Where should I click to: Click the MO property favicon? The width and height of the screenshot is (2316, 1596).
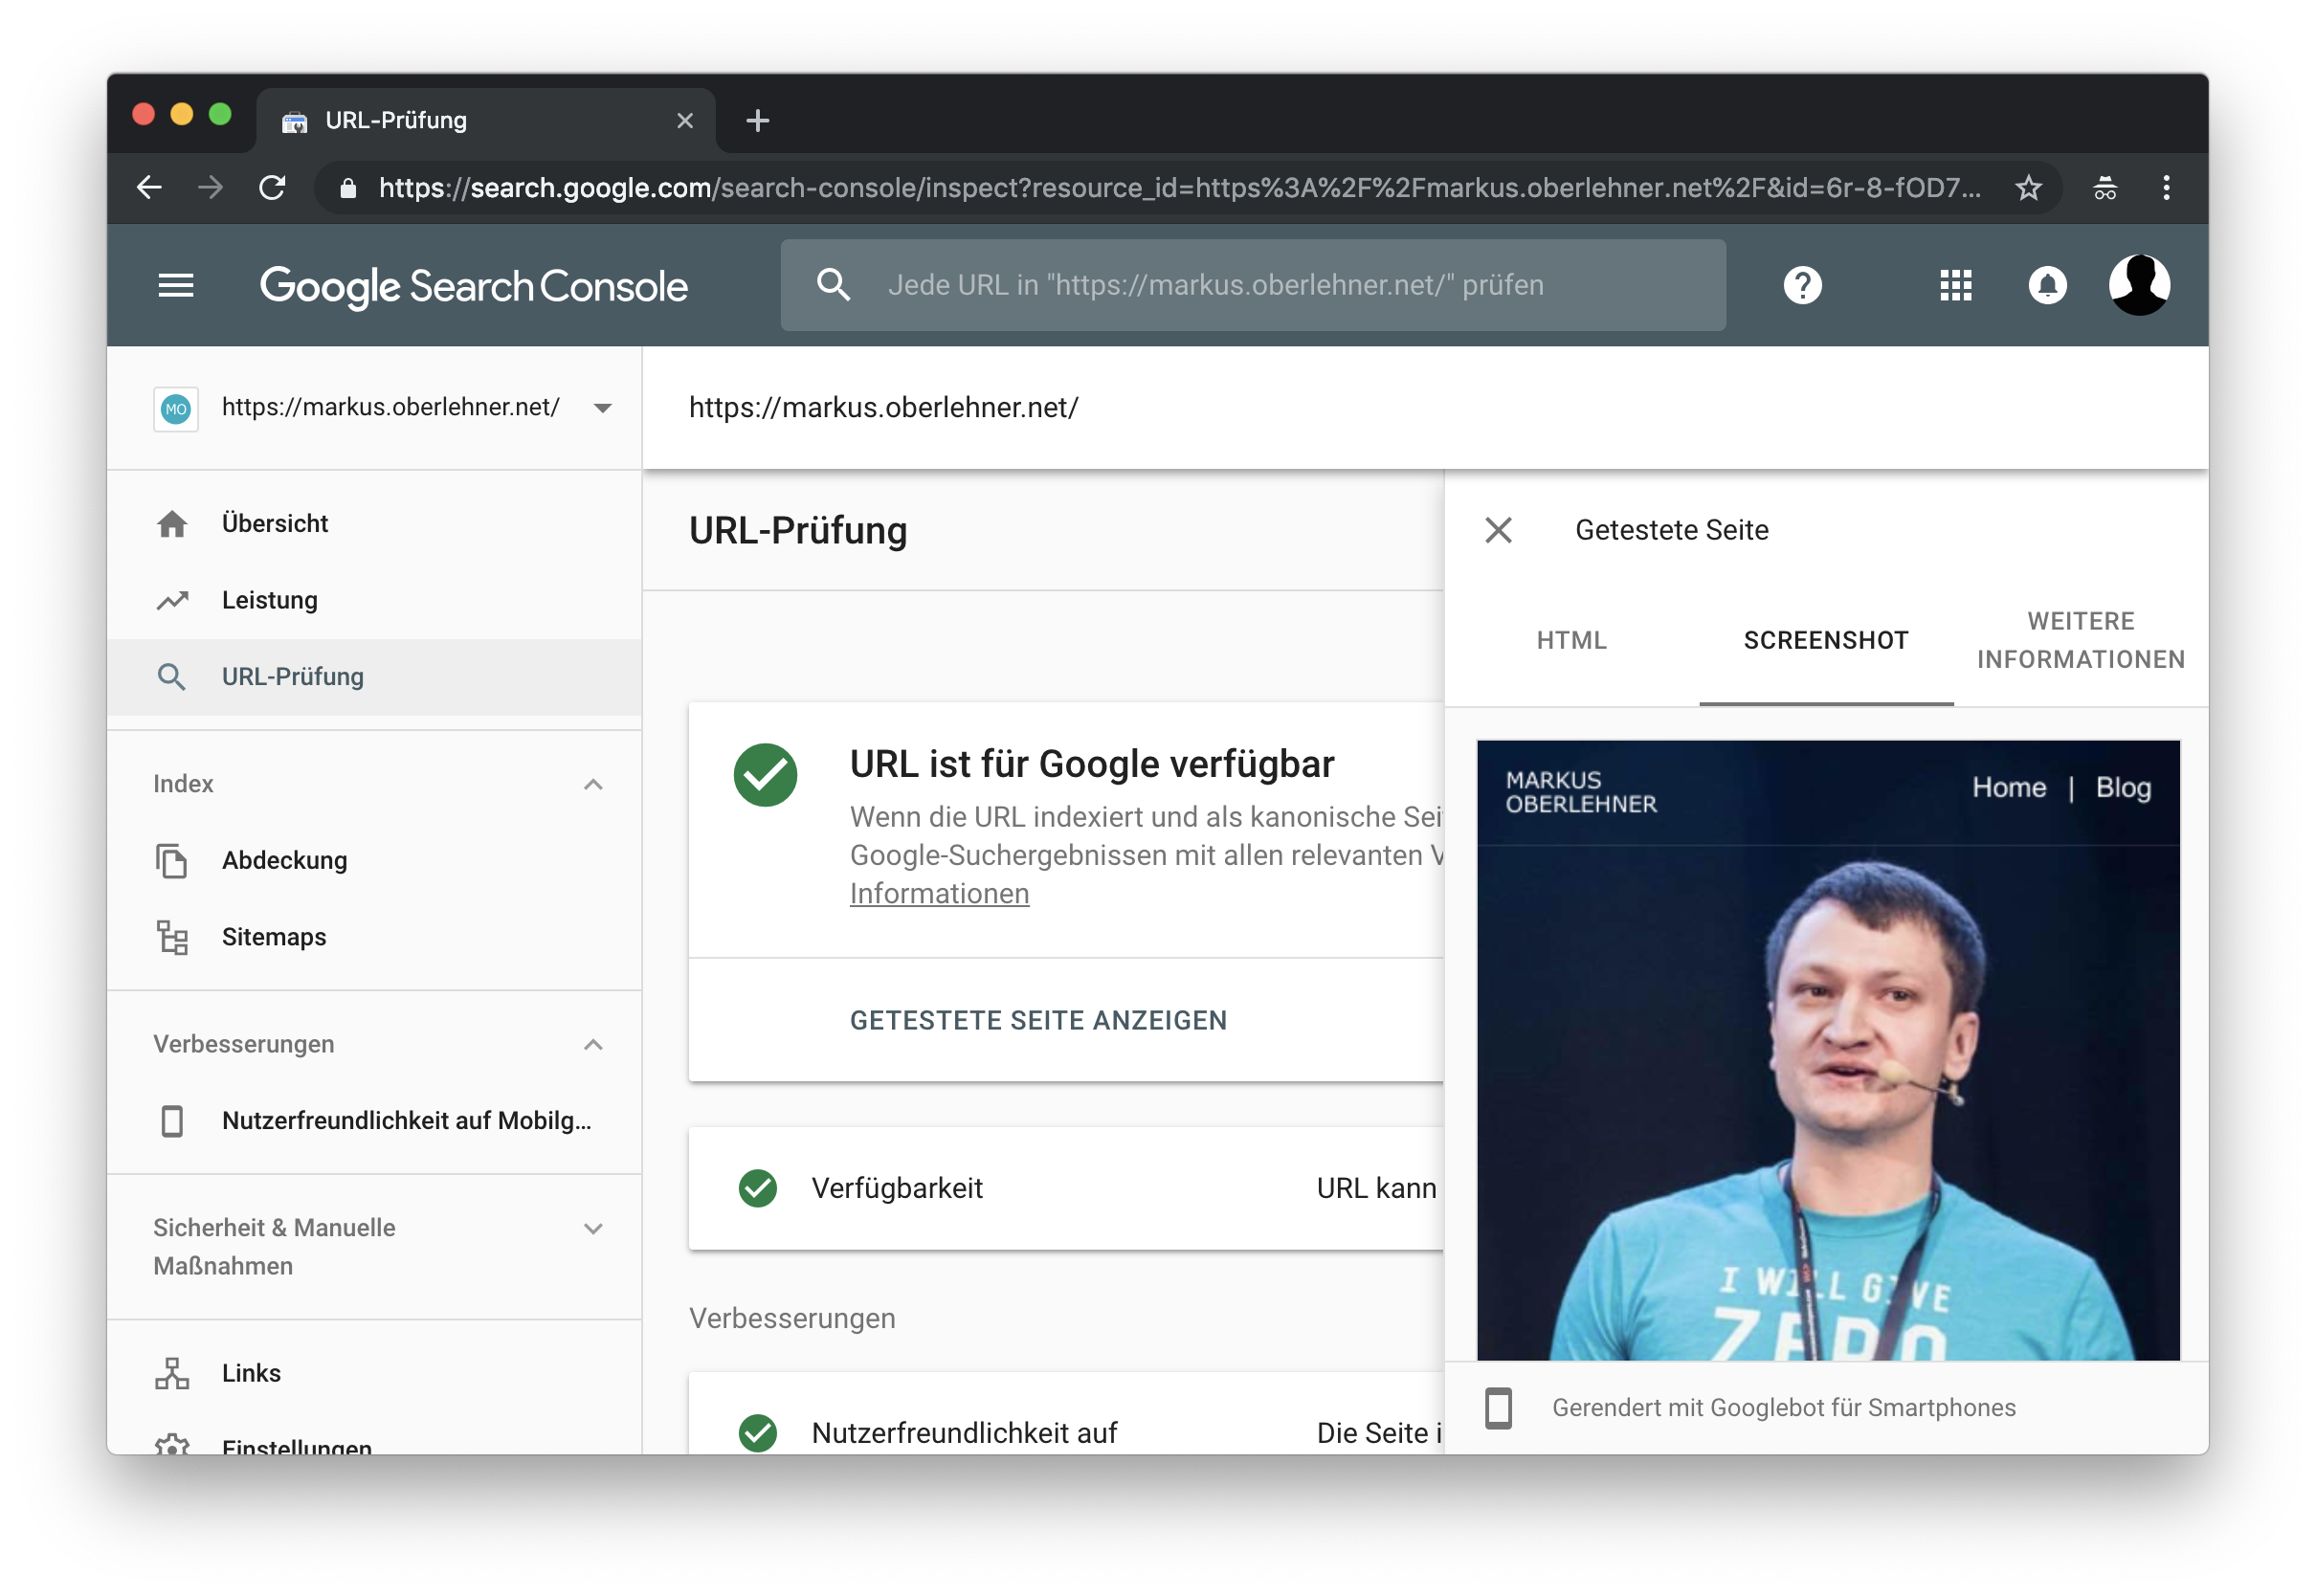[x=176, y=408]
